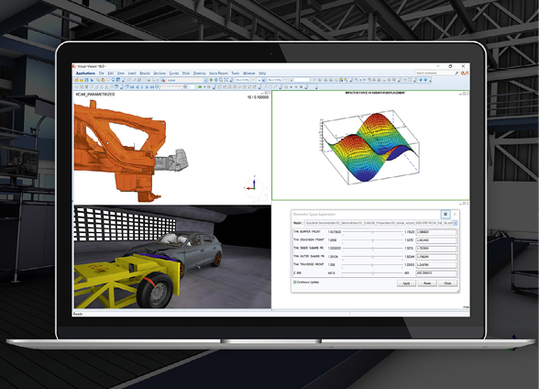Click the Close button in the dialog
The height and width of the screenshot is (389, 539).
point(448,283)
